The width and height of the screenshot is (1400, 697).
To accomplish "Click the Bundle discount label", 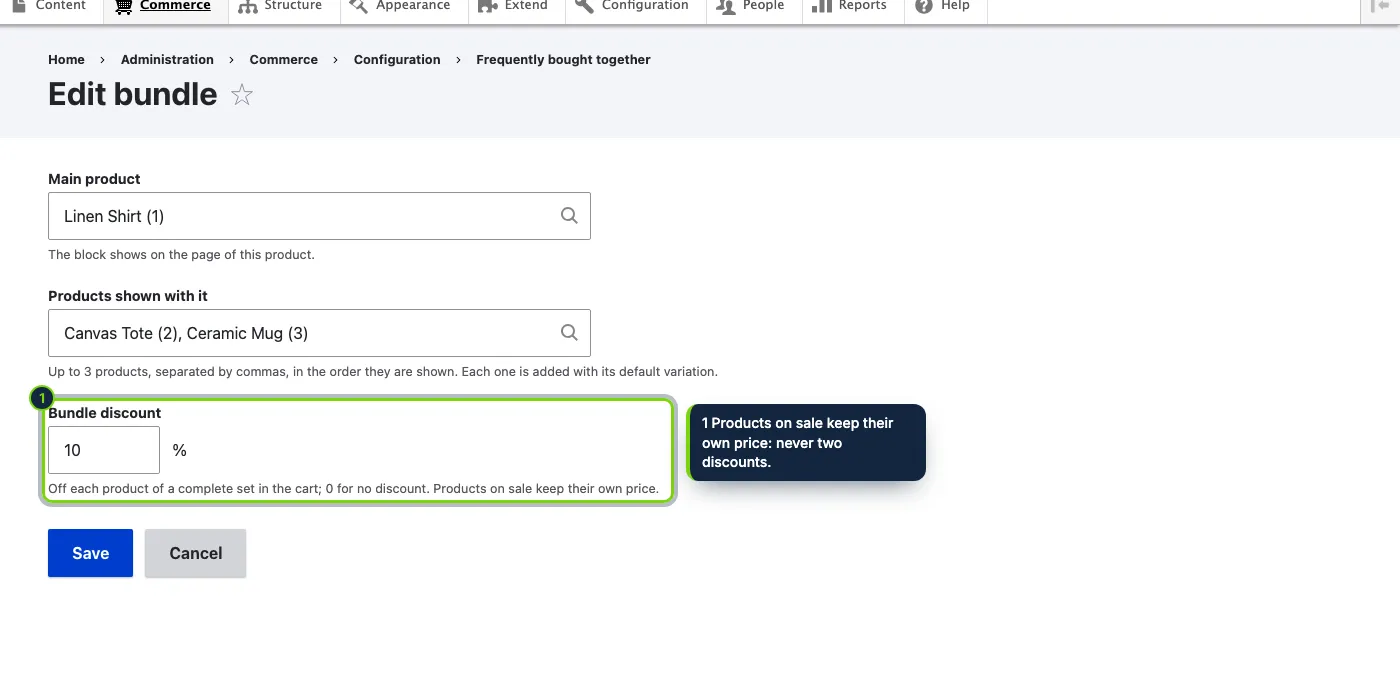I will (104, 413).
